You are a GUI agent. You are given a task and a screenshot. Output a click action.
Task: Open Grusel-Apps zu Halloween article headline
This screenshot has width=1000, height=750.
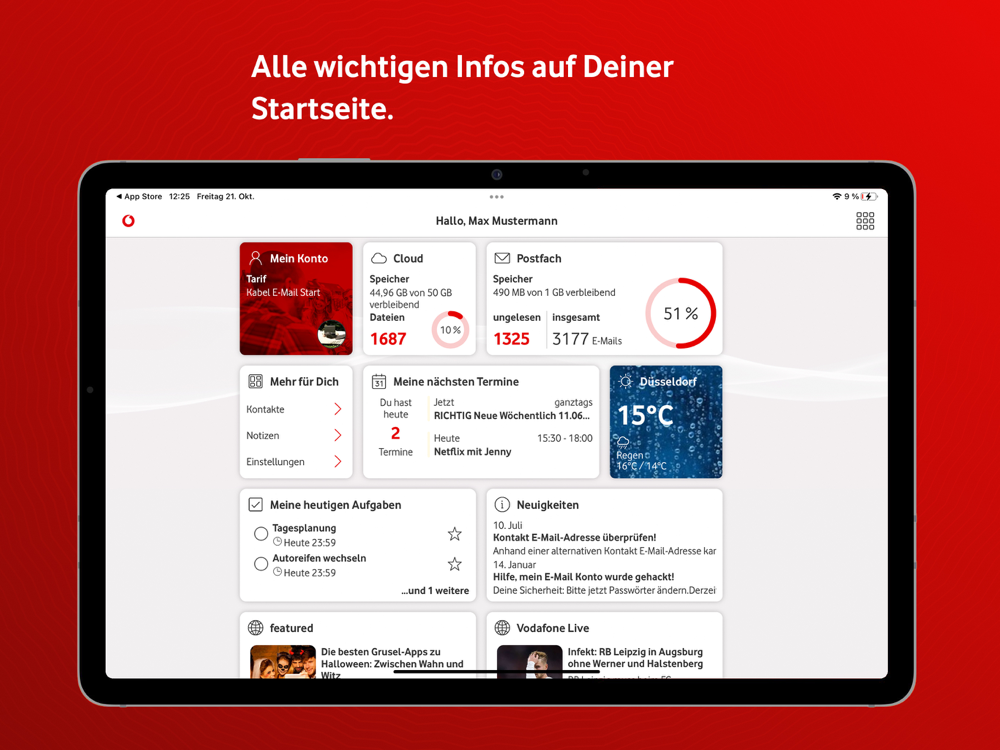pyautogui.click(x=393, y=663)
